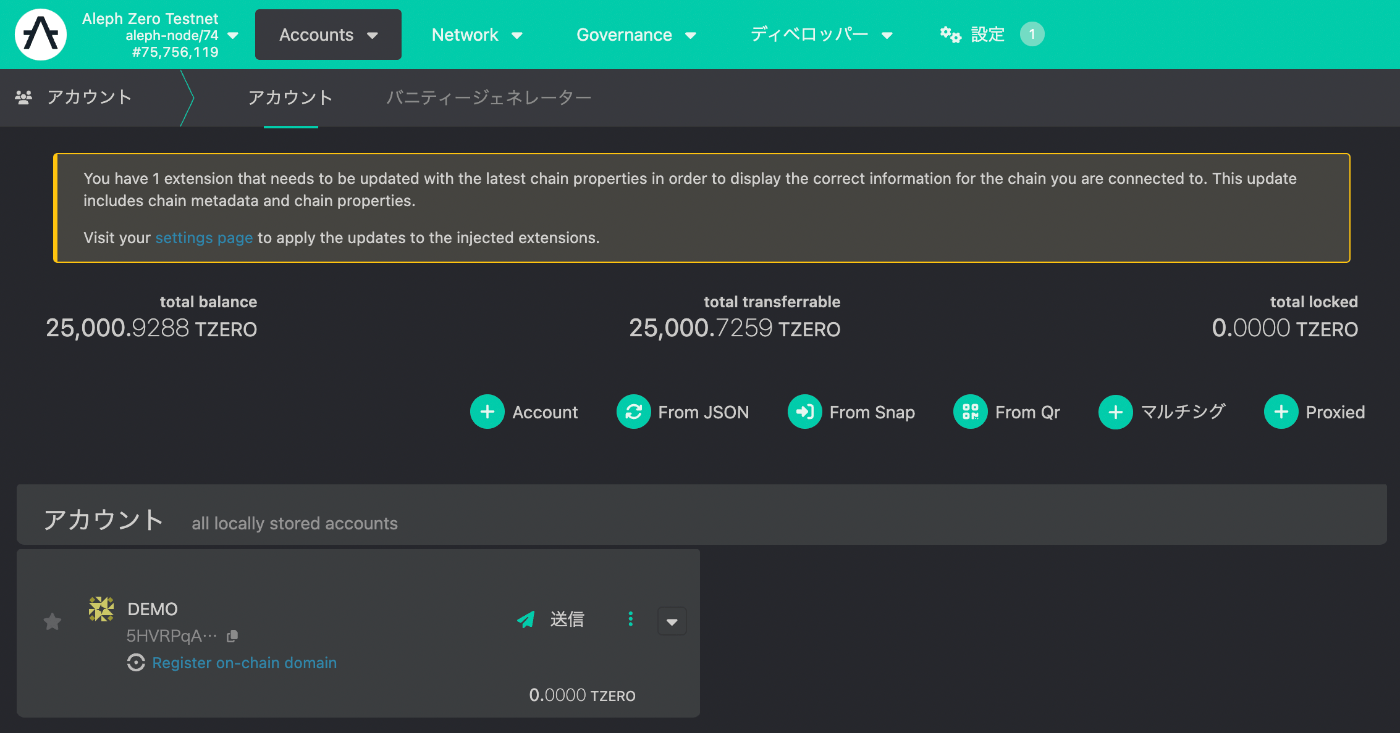The image size is (1400, 733).
Task: Click the Aleph Zero logo icon
Action: (x=41, y=35)
